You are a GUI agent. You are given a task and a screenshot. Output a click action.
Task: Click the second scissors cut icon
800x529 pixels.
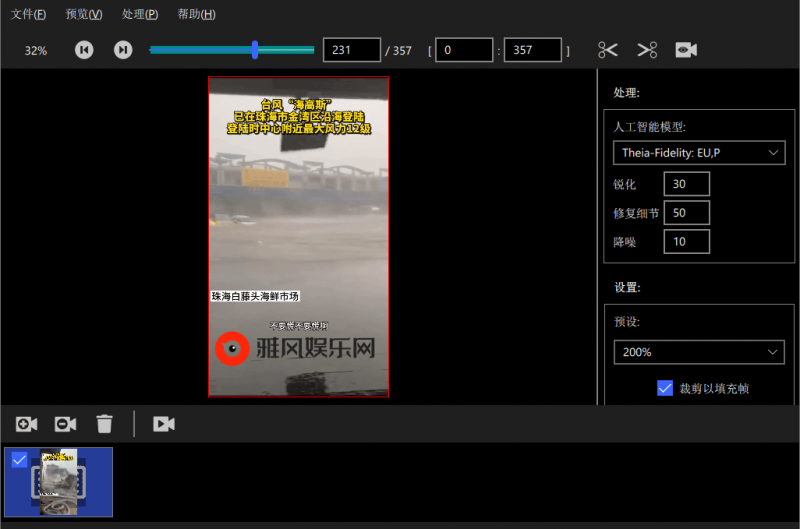click(647, 50)
